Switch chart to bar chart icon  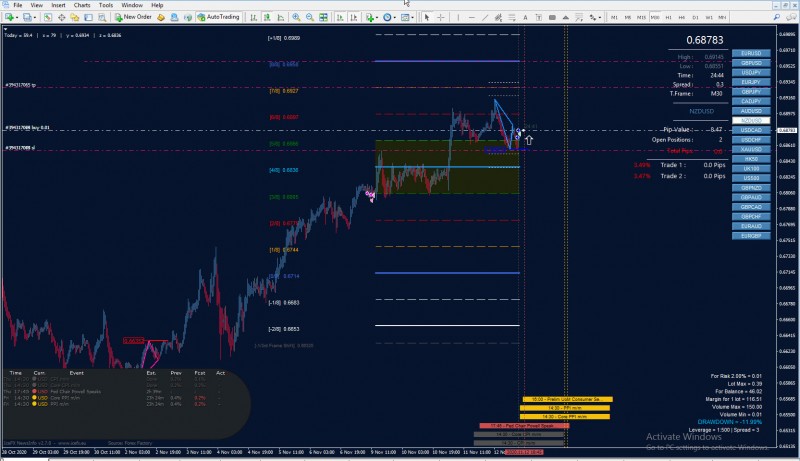tap(254, 17)
